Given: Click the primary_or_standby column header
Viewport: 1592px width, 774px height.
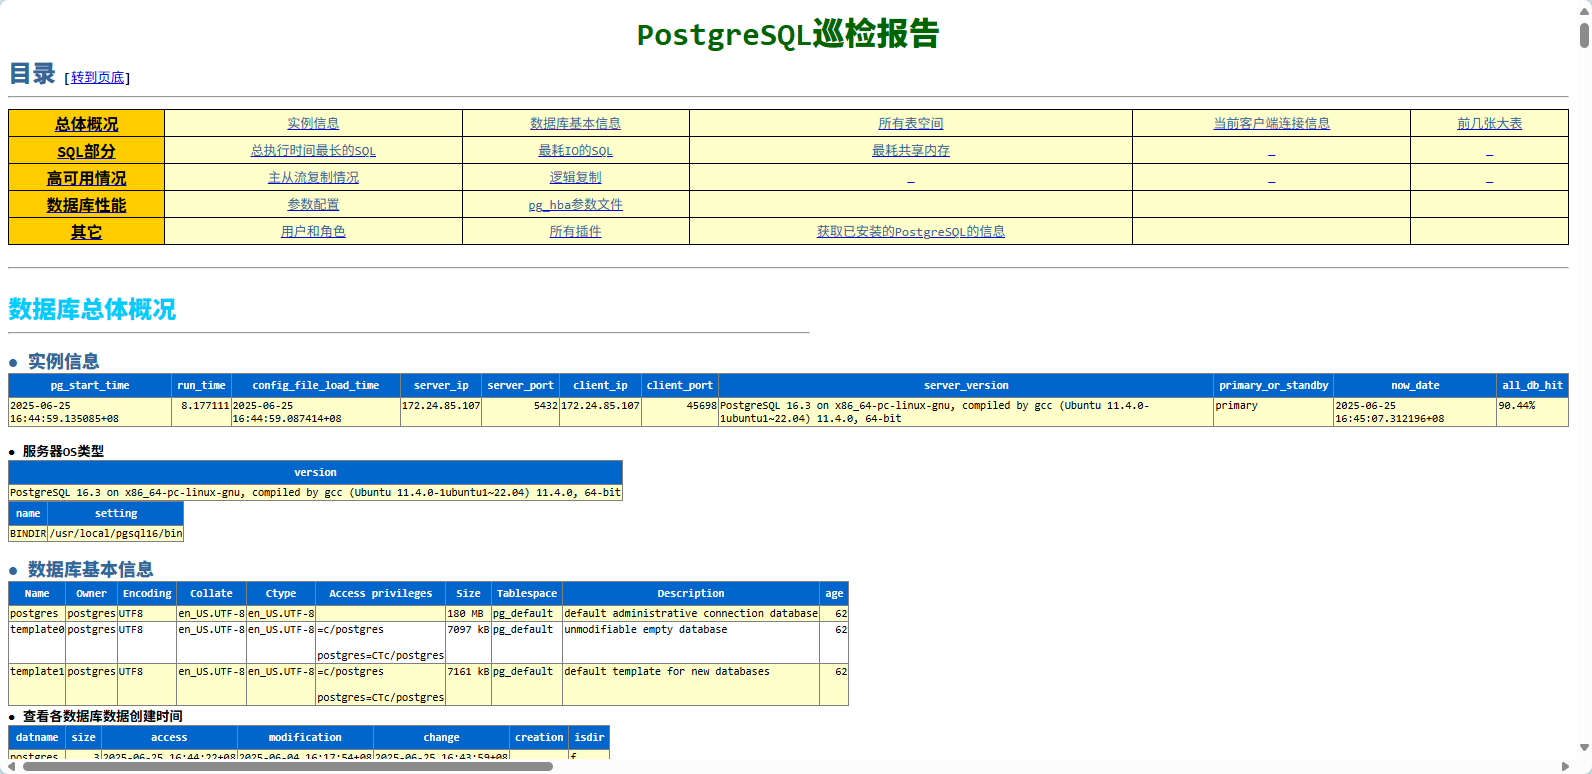Looking at the screenshot, I should pyautogui.click(x=1273, y=385).
